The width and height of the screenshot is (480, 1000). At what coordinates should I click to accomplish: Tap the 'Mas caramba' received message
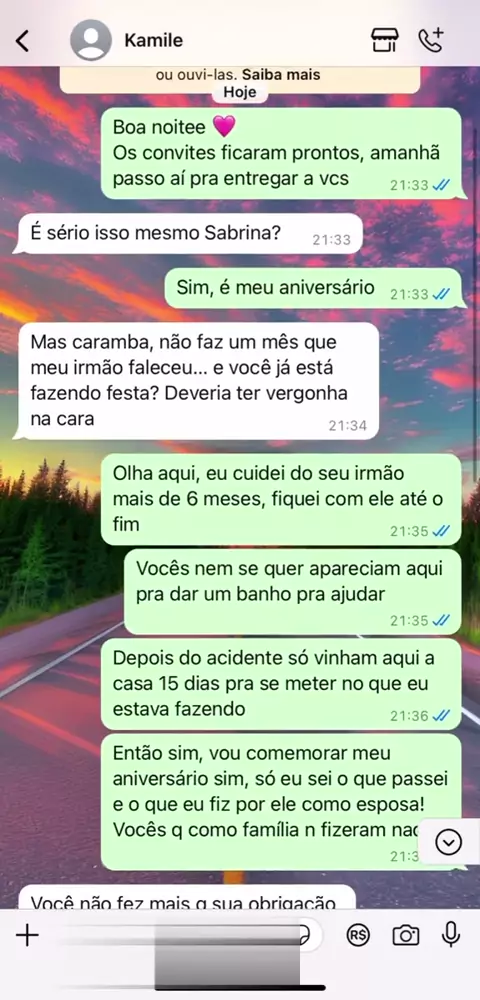(198, 381)
